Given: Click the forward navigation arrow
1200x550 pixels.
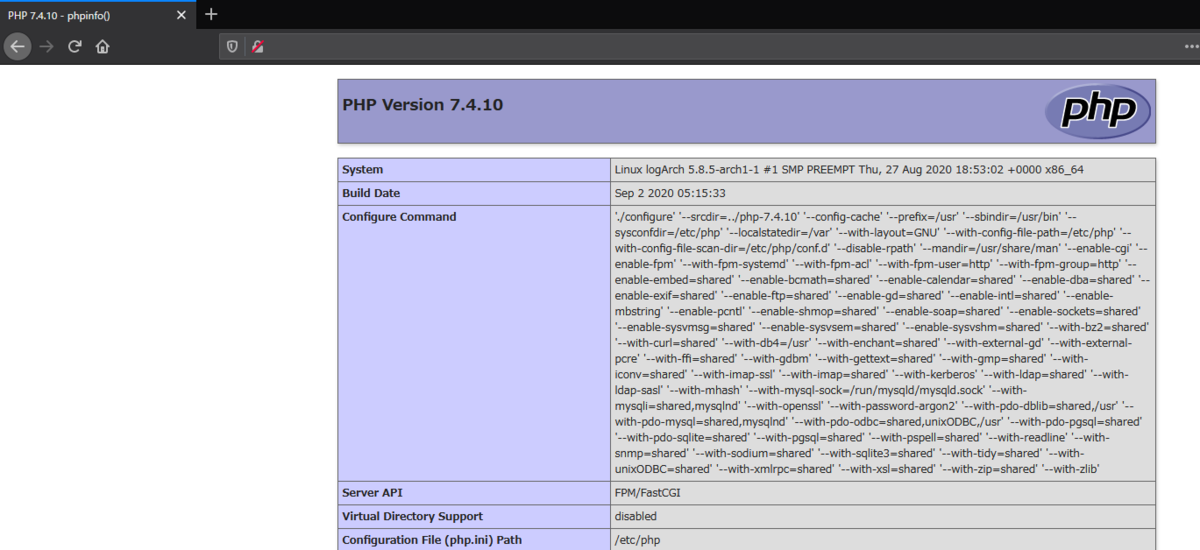Looking at the screenshot, I should point(46,46).
